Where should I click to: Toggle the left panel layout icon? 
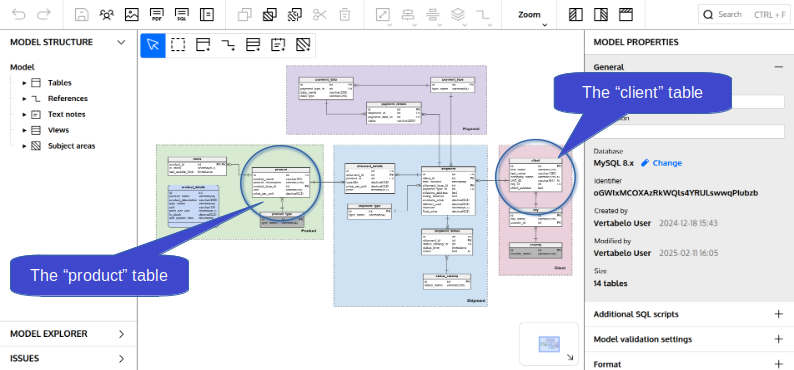(576, 15)
